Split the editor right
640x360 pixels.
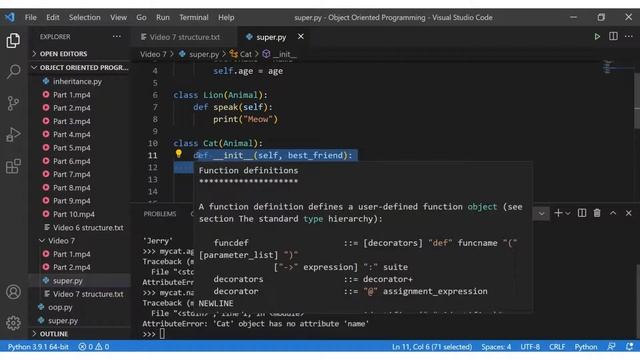tap(613, 36)
